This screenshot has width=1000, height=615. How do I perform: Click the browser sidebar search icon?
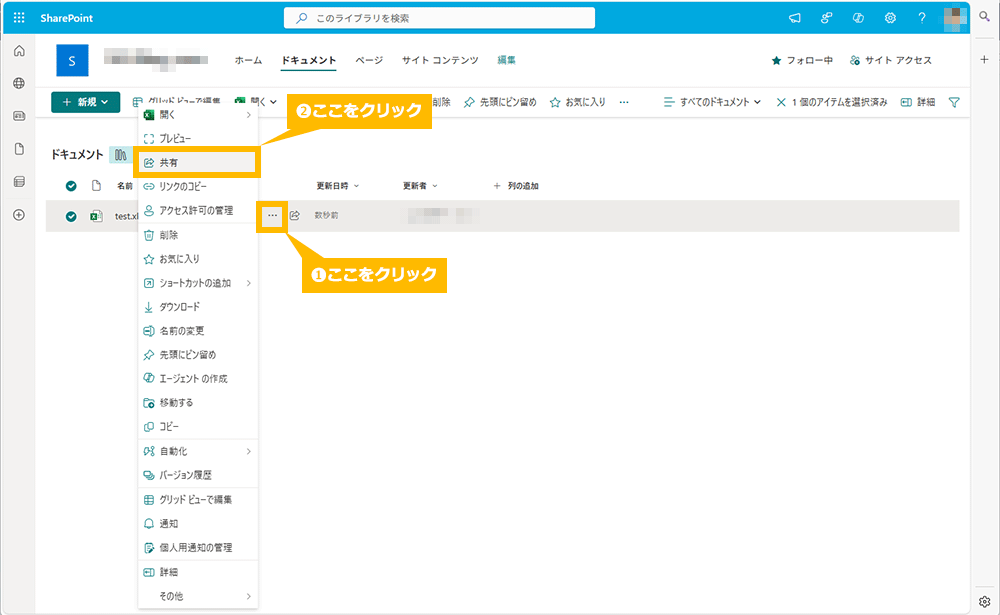[x=985, y=17]
